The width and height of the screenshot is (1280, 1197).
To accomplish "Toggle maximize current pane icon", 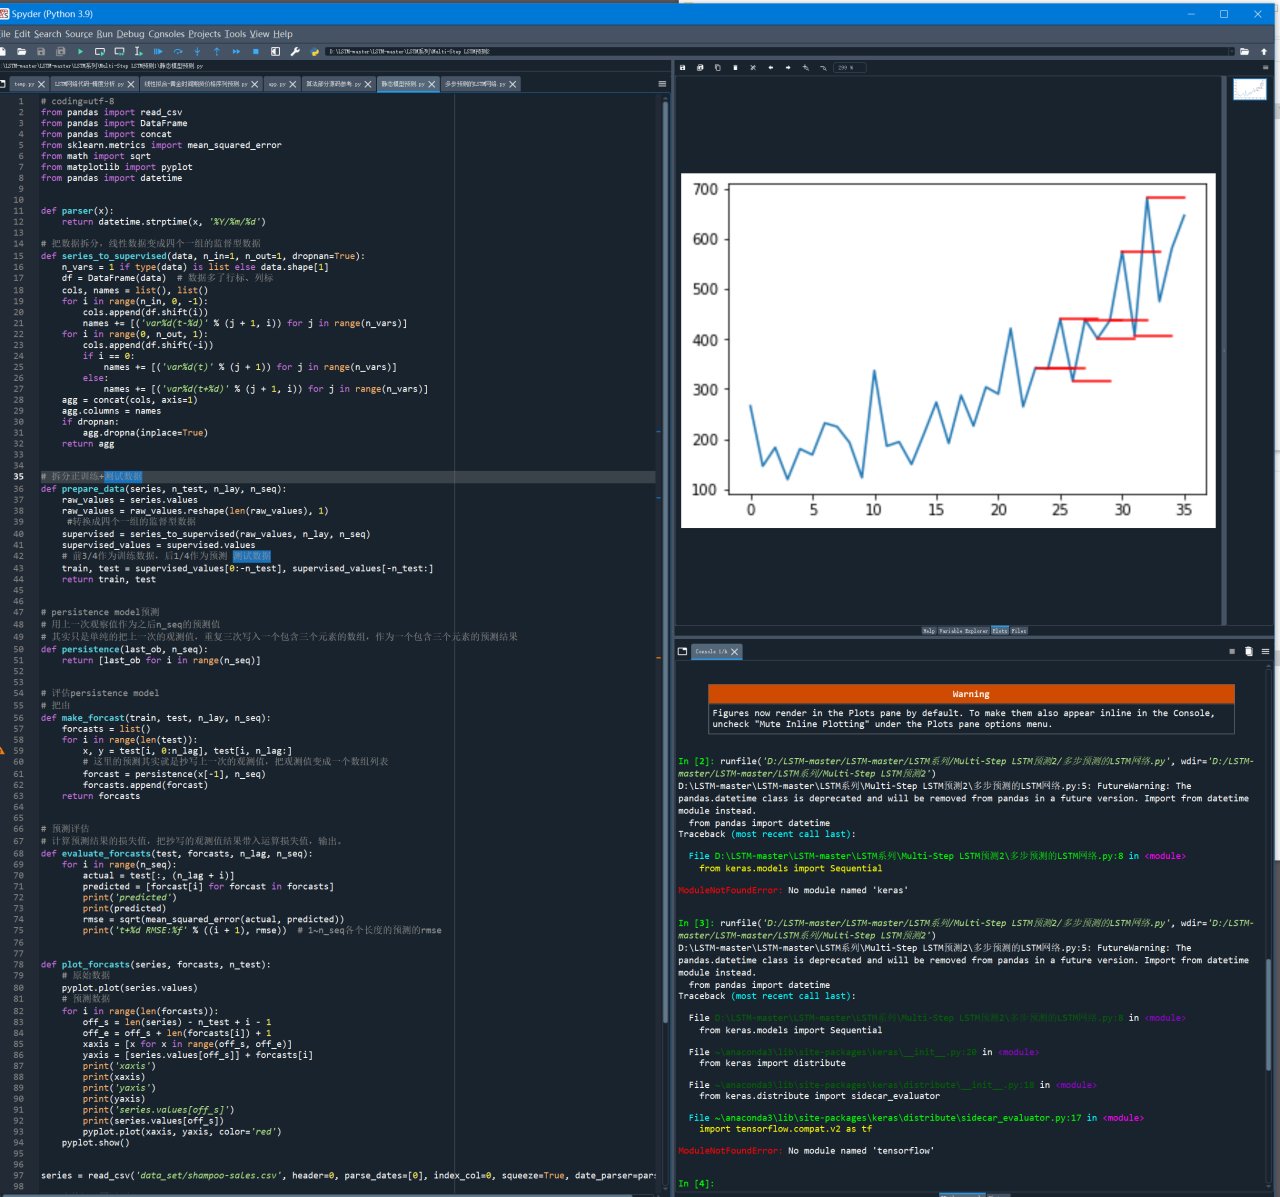I will click(275, 51).
